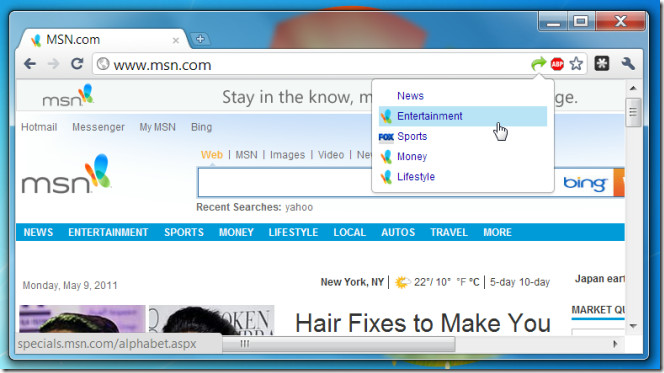Open MORE in the blue navigation bar
Viewport: 664px width, 373px height.
(497, 232)
